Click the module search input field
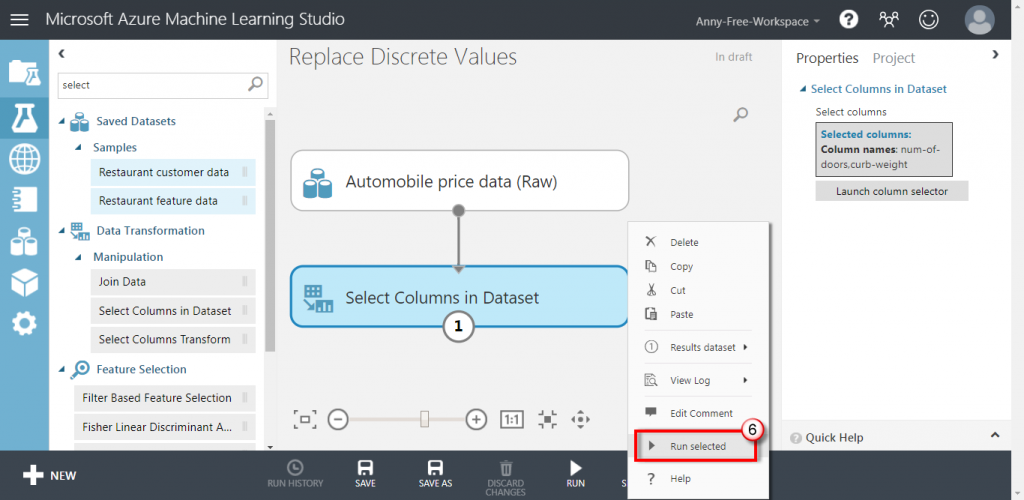Screen dimensions: 1024x500 [x=152, y=85]
